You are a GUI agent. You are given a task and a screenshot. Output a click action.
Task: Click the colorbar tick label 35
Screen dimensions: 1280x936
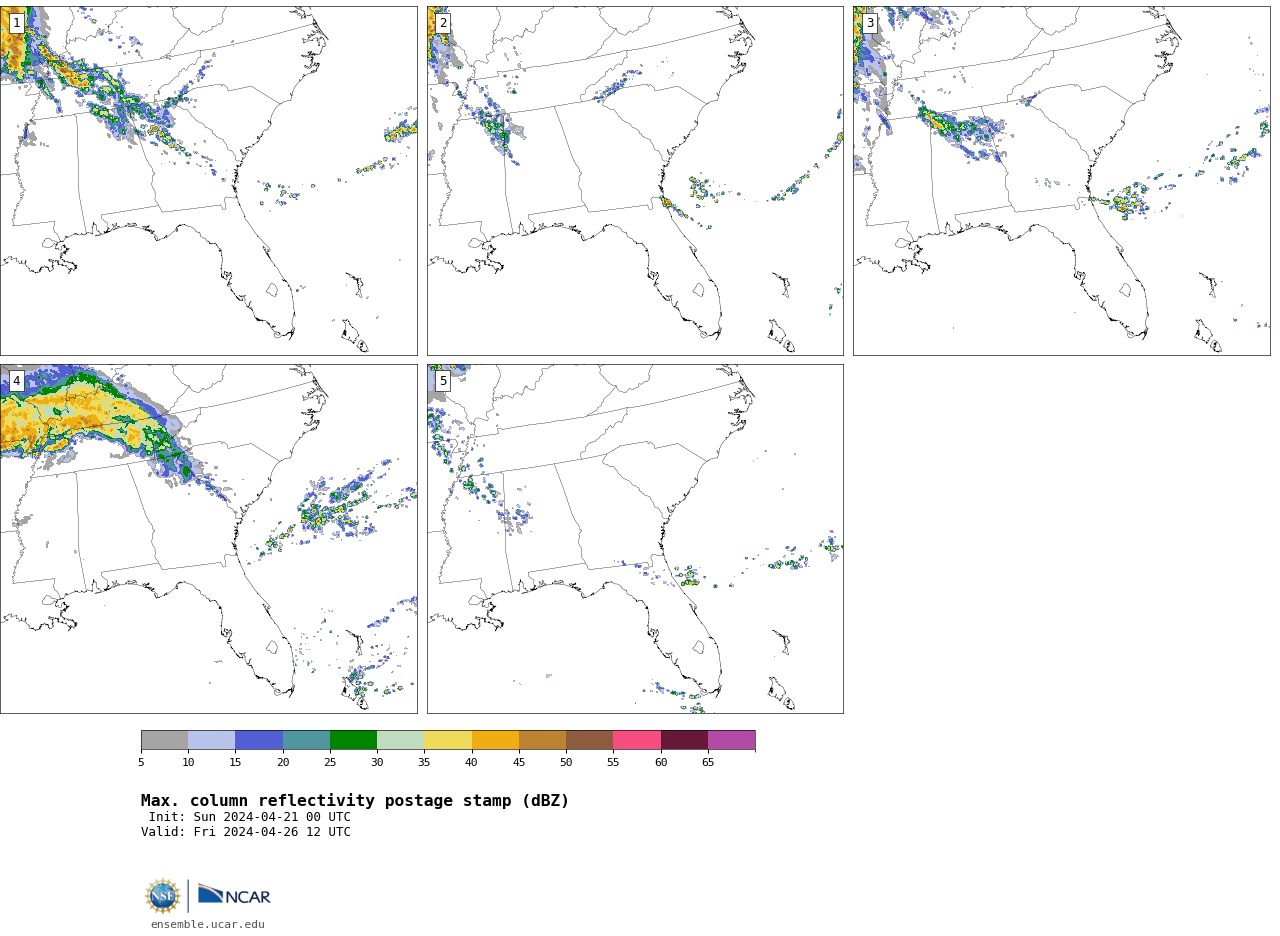[424, 763]
